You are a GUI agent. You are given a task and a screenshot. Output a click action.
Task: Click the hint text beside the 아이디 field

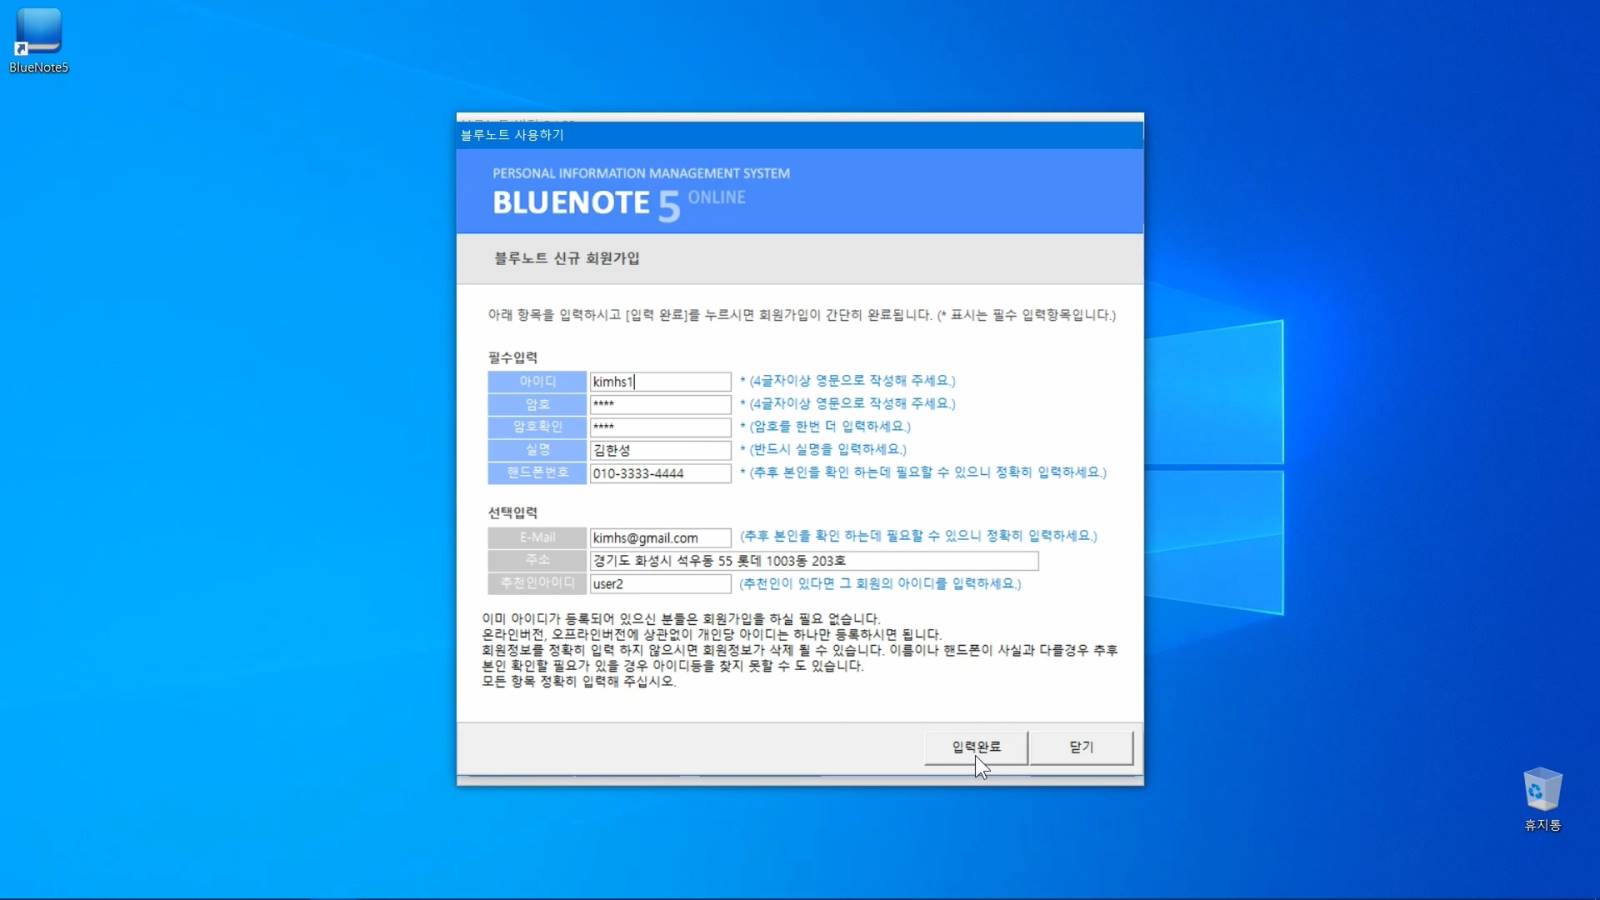coord(848,381)
